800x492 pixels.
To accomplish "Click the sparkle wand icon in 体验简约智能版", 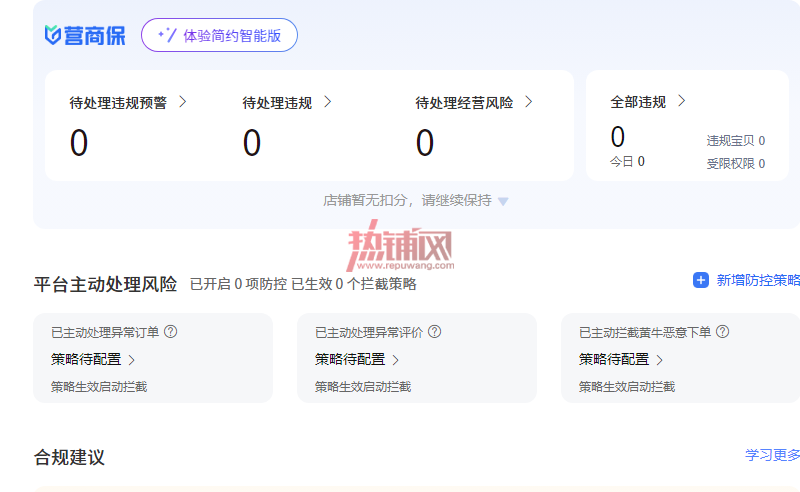I will pyautogui.click(x=167, y=35).
